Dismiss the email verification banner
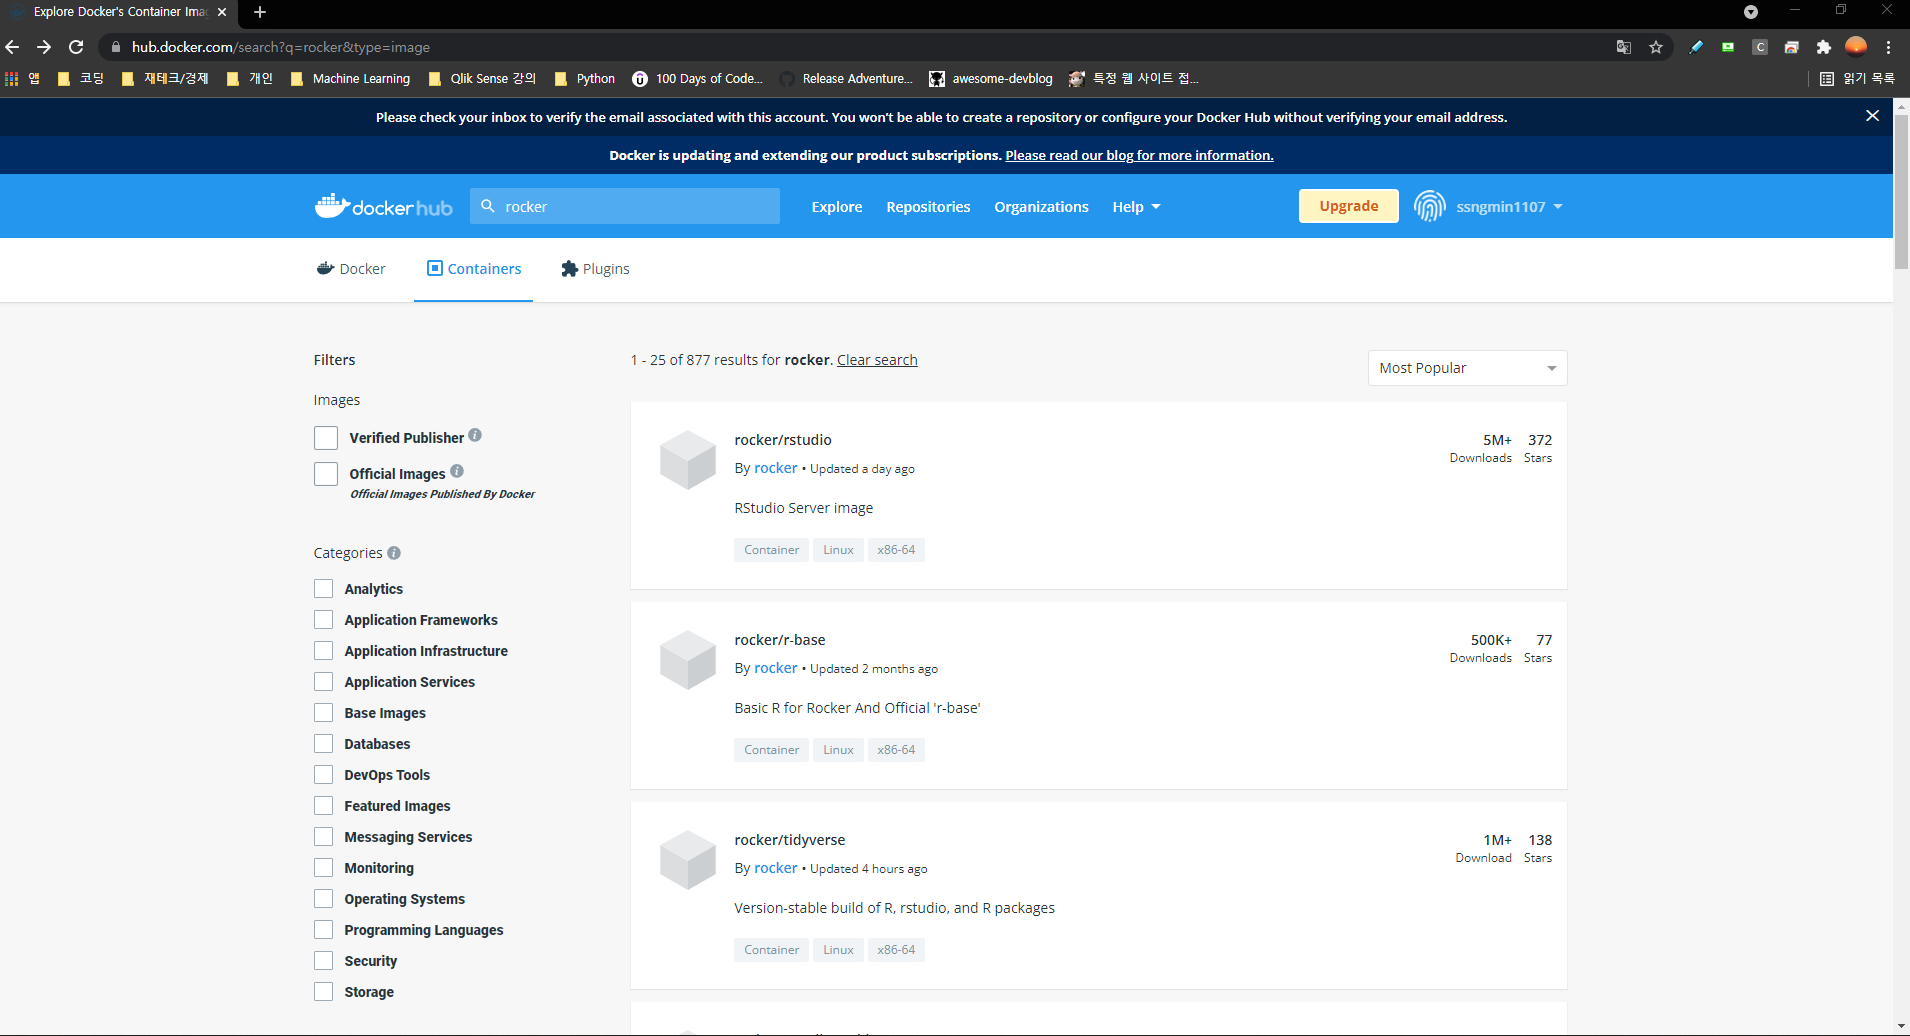The height and width of the screenshot is (1036, 1910). click(x=1872, y=116)
